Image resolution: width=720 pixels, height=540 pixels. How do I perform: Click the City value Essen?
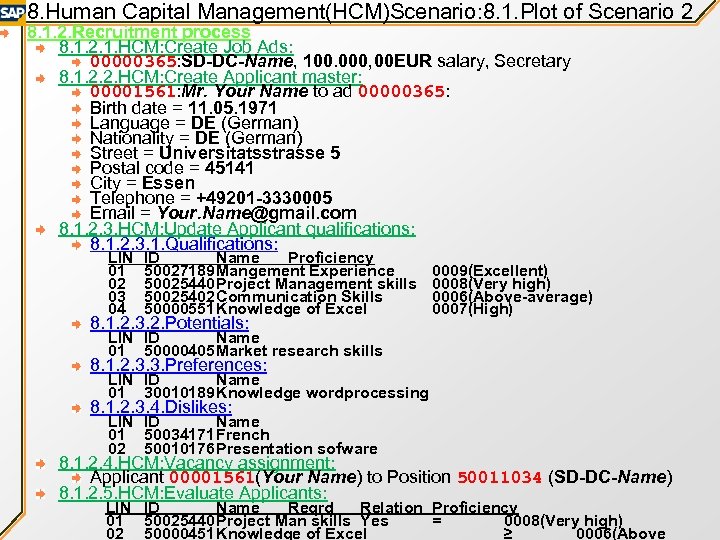168,183
